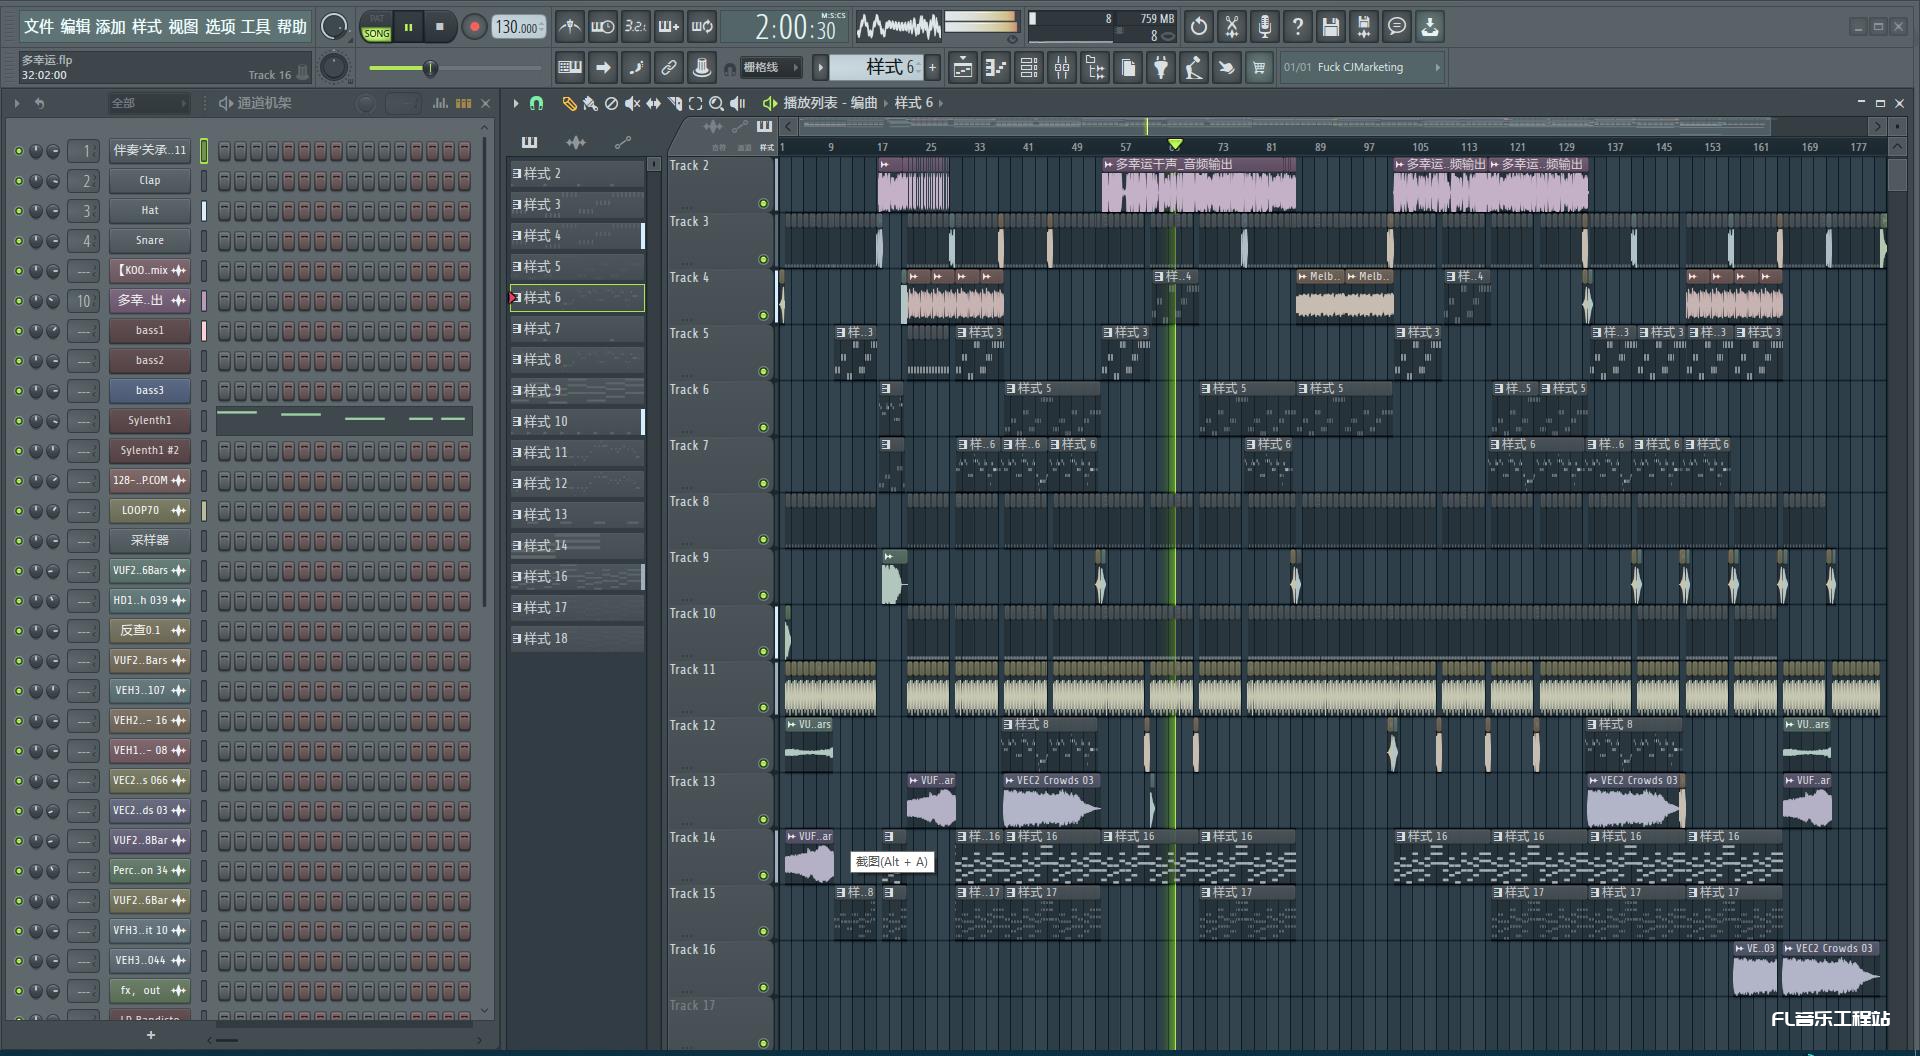Image resolution: width=1920 pixels, height=1056 pixels.
Task: Save project with floppy disk icon
Action: pyautogui.click(x=1331, y=27)
